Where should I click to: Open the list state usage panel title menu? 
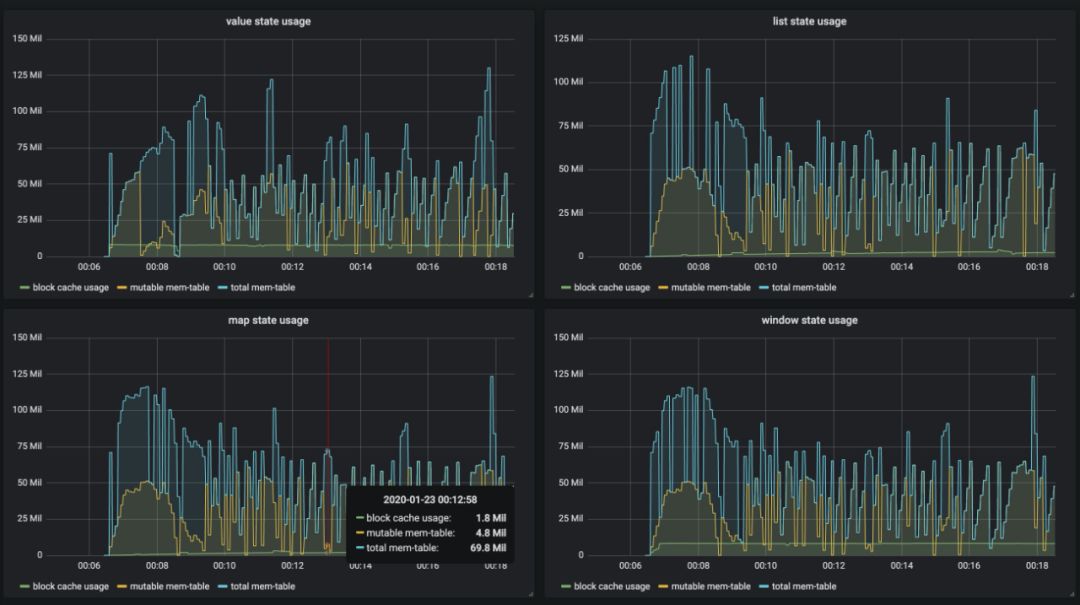(x=808, y=21)
